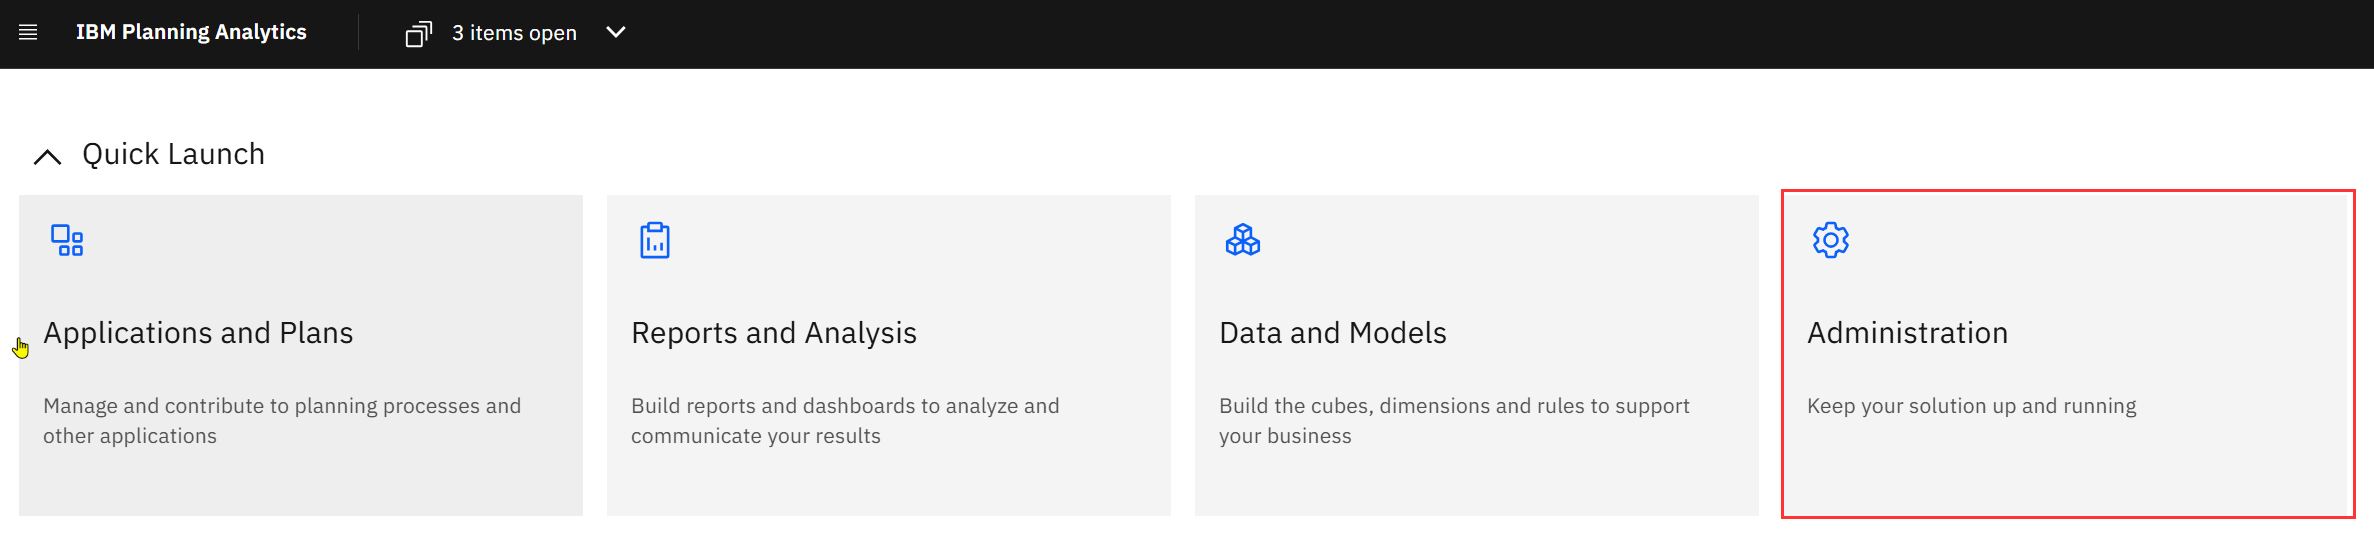Image resolution: width=2374 pixels, height=535 pixels.
Task: Click the Data and Models cubes icon
Action: [x=1243, y=240]
